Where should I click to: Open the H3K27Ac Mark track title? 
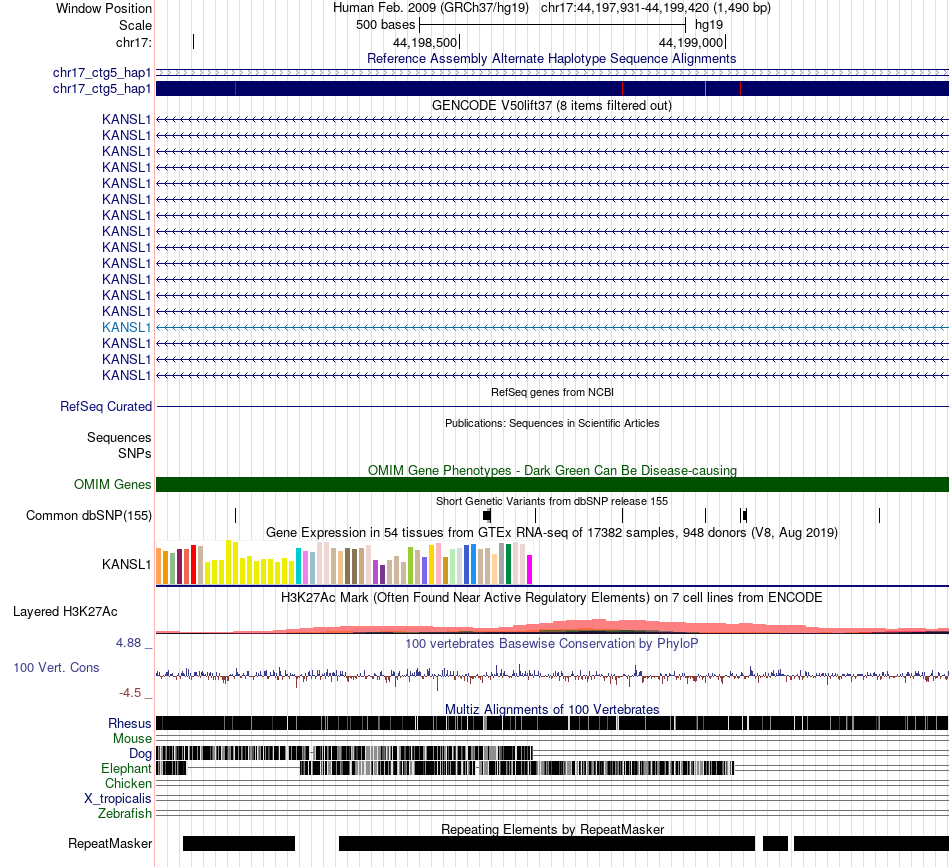point(552,598)
